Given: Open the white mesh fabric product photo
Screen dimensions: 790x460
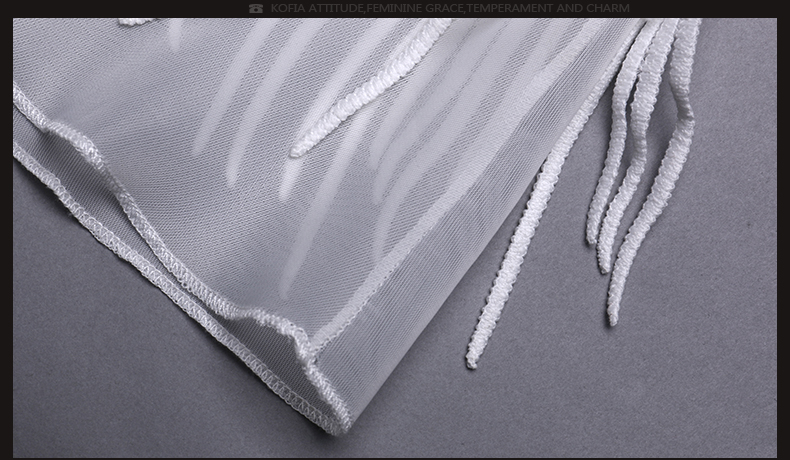Looking at the screenshot, I should click(394, 238).
